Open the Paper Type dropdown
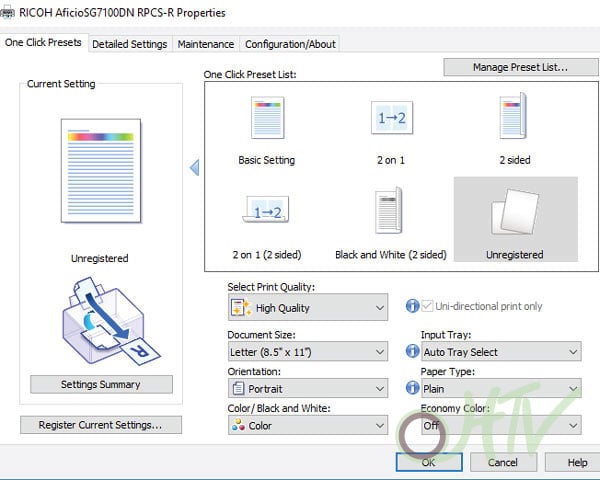 (x=501, y=389)
